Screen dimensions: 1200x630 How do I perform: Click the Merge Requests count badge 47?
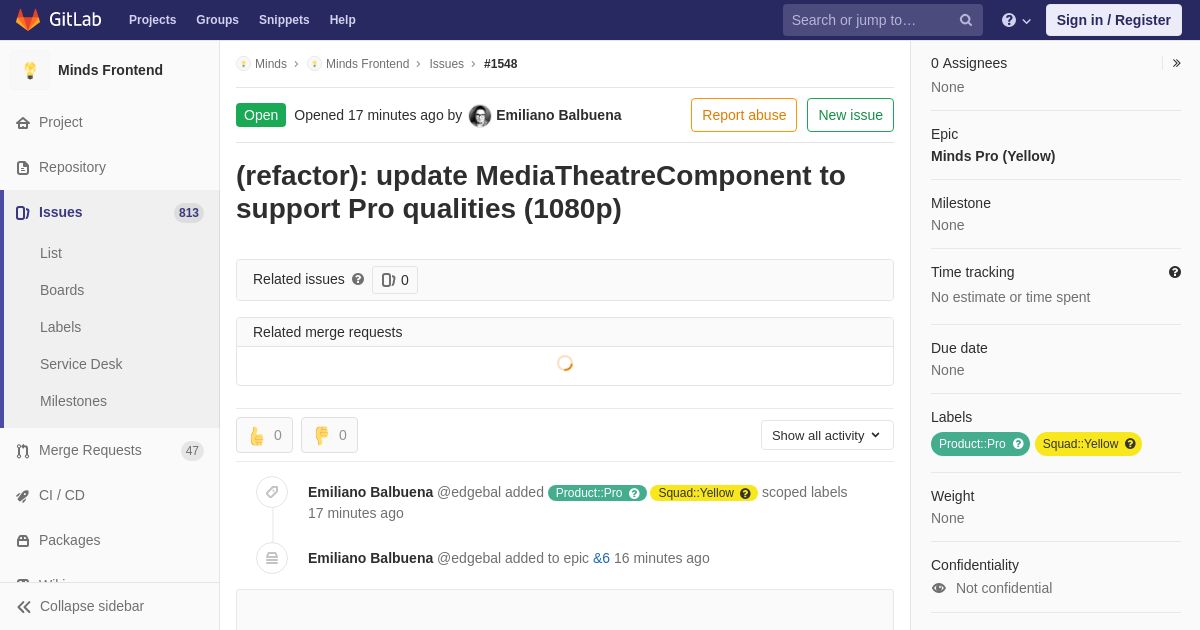[x=192, y=451]
